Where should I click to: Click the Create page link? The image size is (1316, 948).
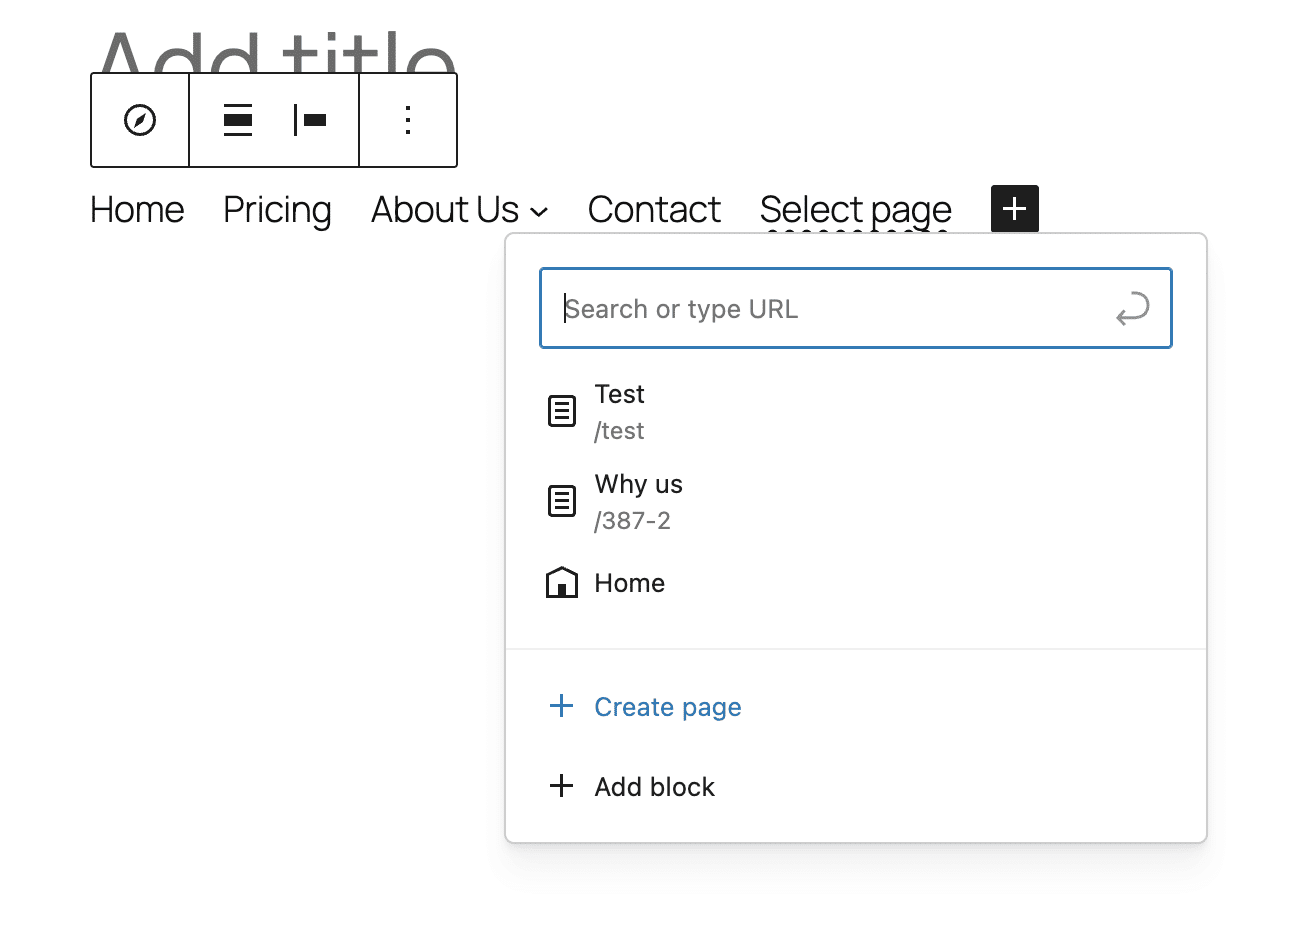coord(667,707)
